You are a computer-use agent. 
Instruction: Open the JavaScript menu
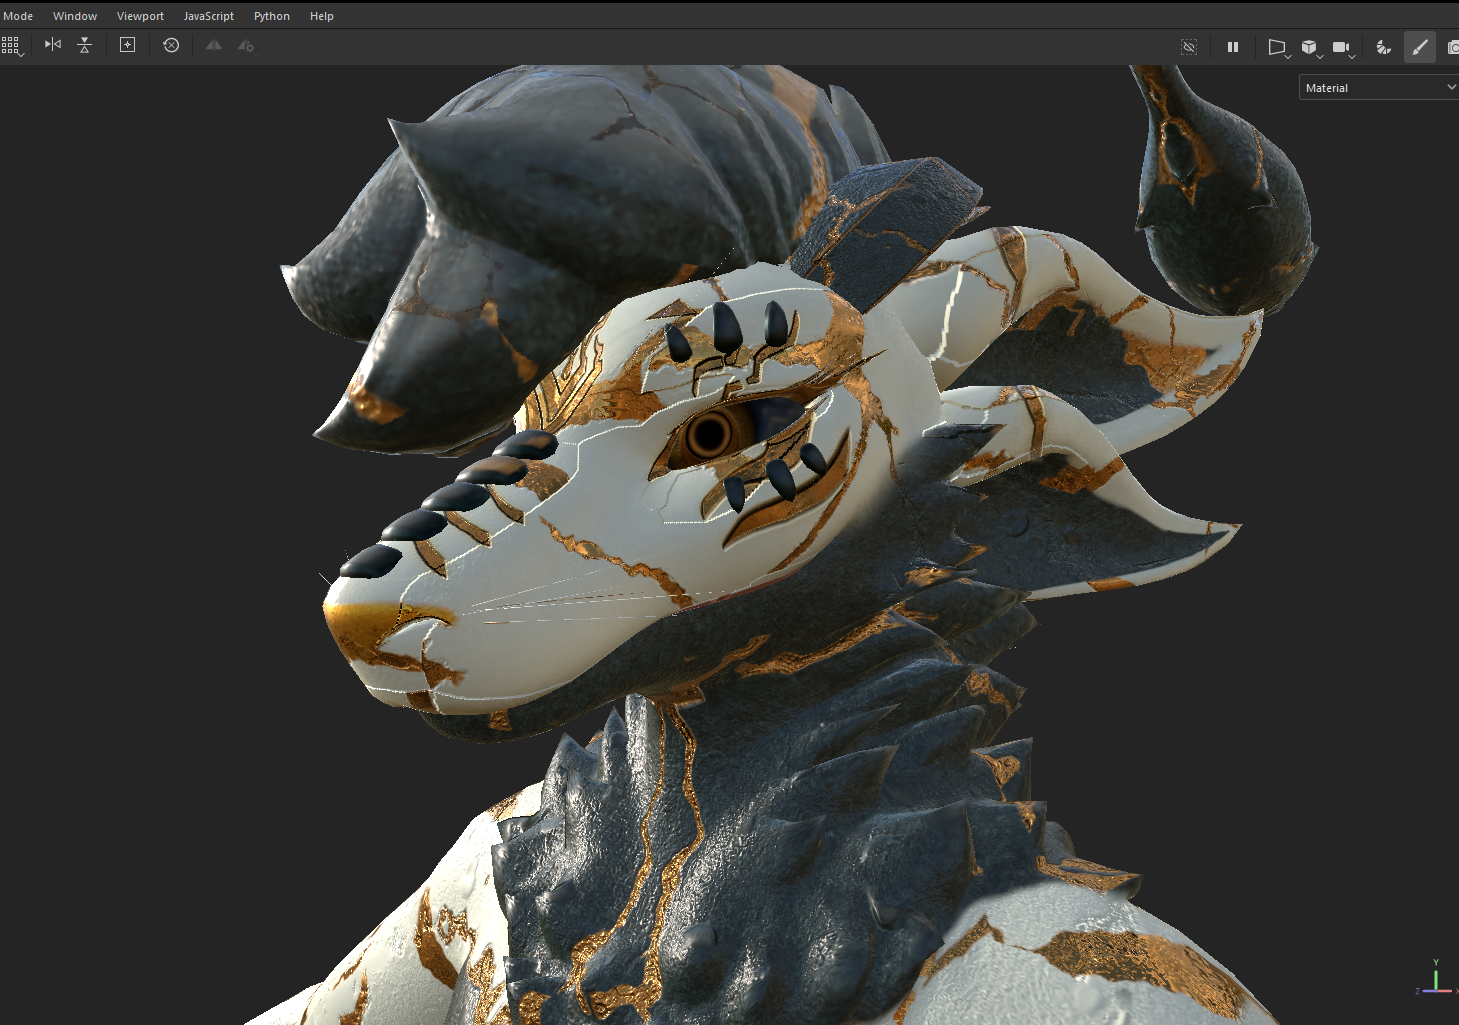[209, 16]
